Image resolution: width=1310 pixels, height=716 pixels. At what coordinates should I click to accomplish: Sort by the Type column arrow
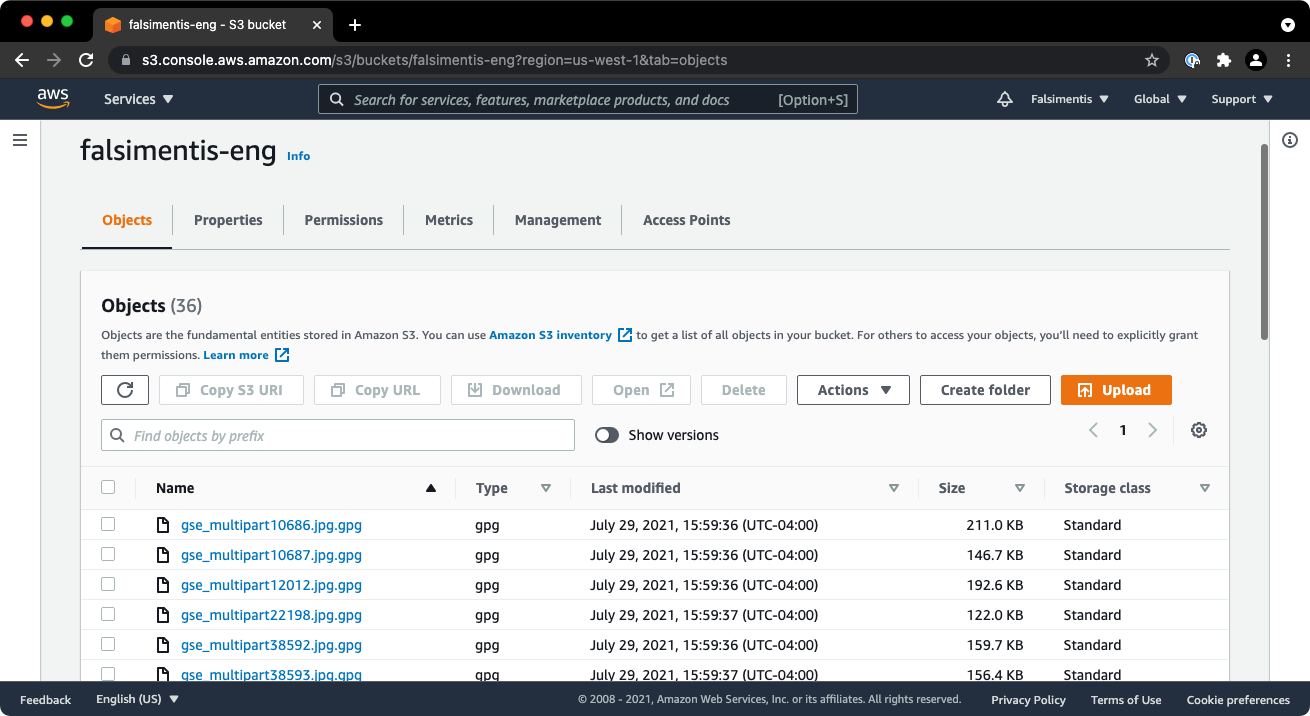pyautogui.click(x=546, y=488)
